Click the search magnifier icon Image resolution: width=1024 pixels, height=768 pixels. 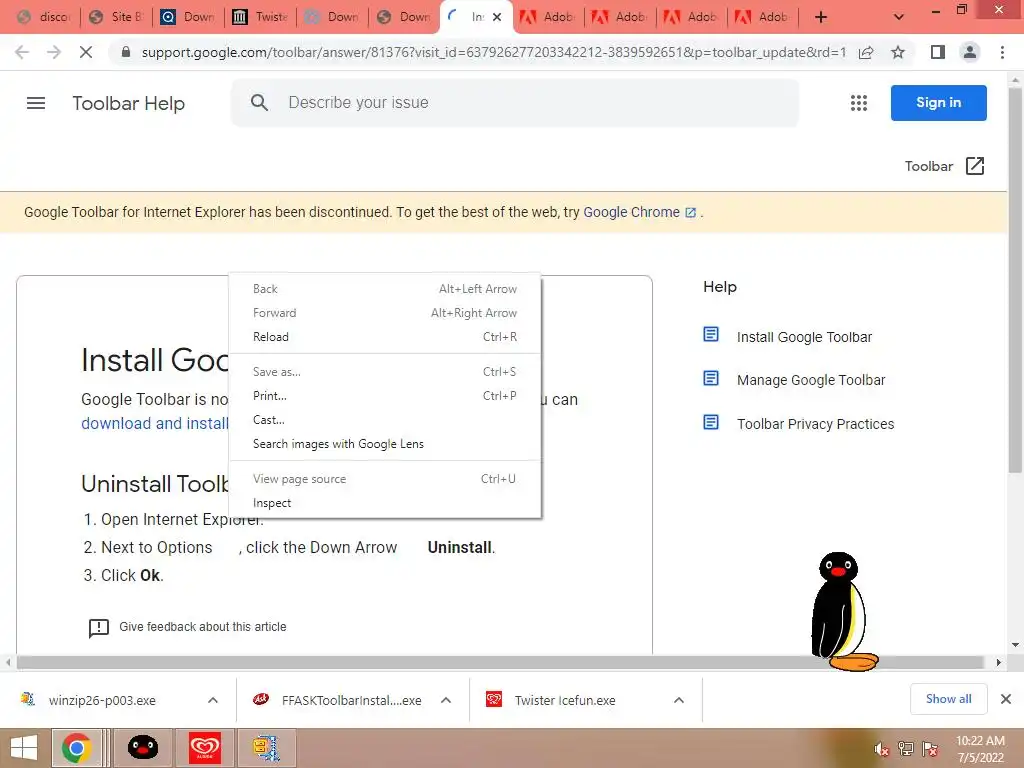259,103
